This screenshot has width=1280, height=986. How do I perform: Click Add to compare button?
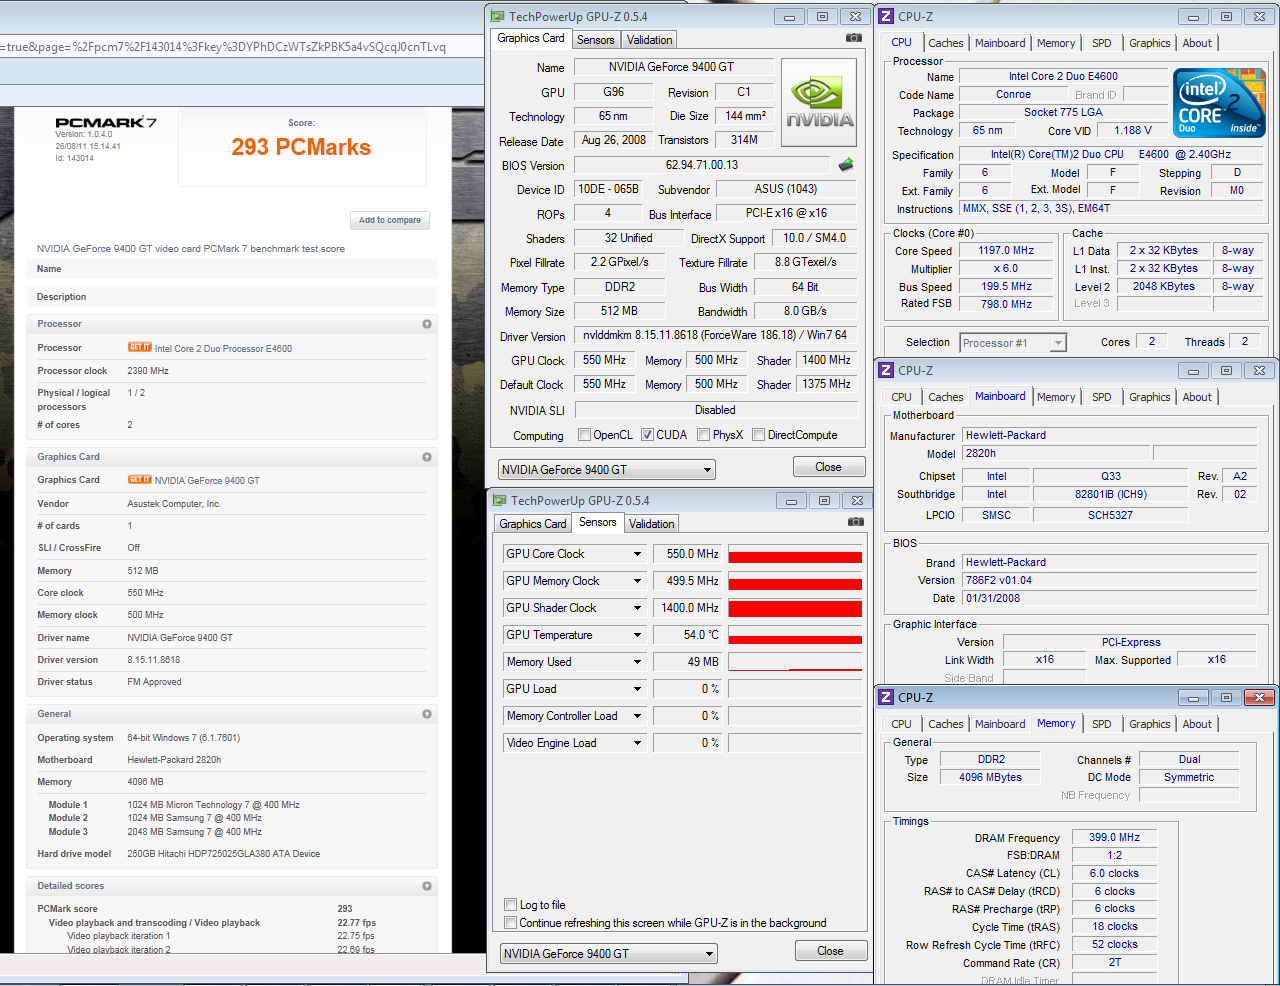pyautogui.click(x=390, y=220)
